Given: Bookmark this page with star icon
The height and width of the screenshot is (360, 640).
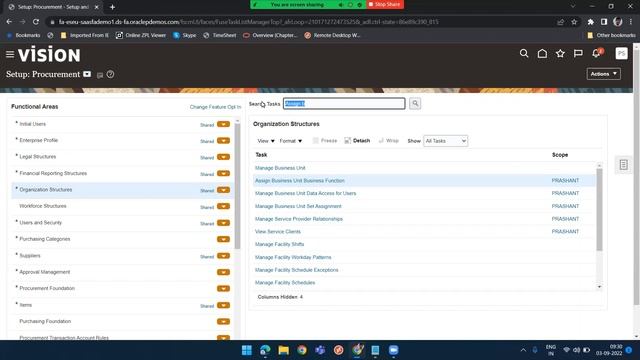Looking at the screenshot, I should tap(574, 22).
